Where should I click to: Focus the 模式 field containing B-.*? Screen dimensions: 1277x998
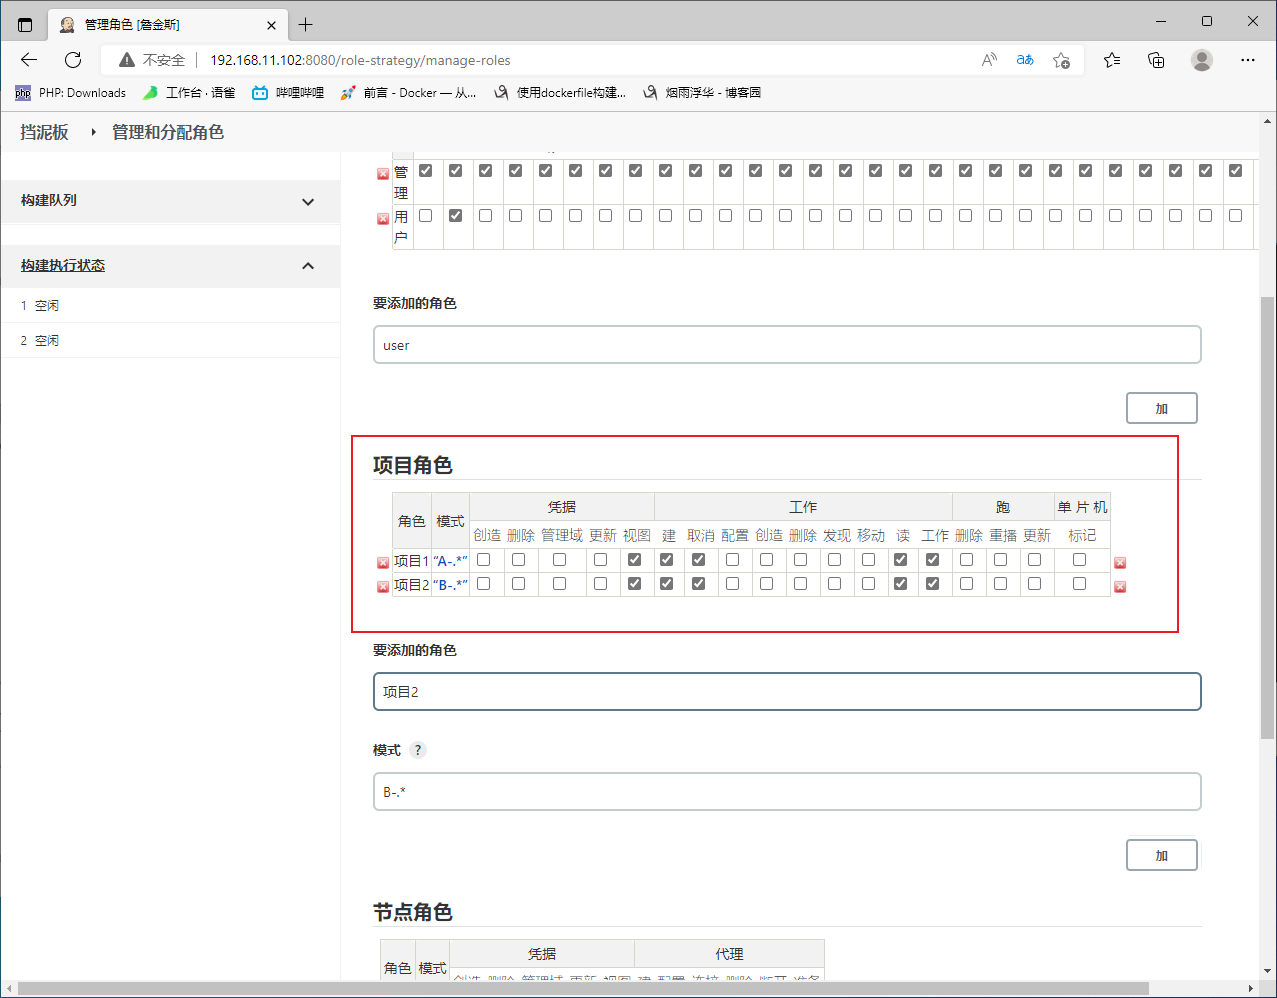point(787,792)
